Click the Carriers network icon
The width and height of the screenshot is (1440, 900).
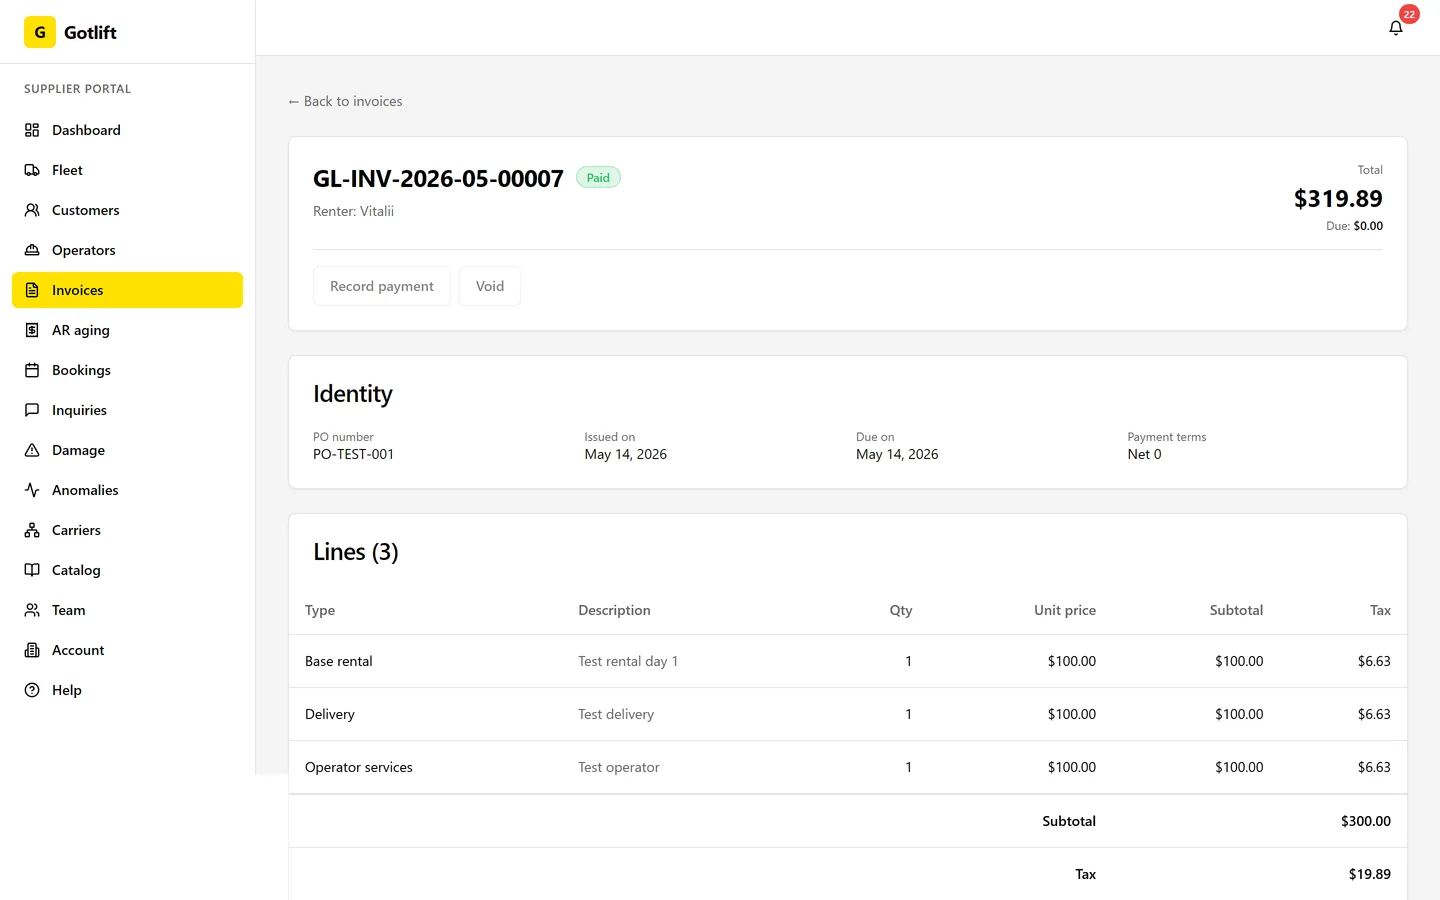click(x=32, y=530)
